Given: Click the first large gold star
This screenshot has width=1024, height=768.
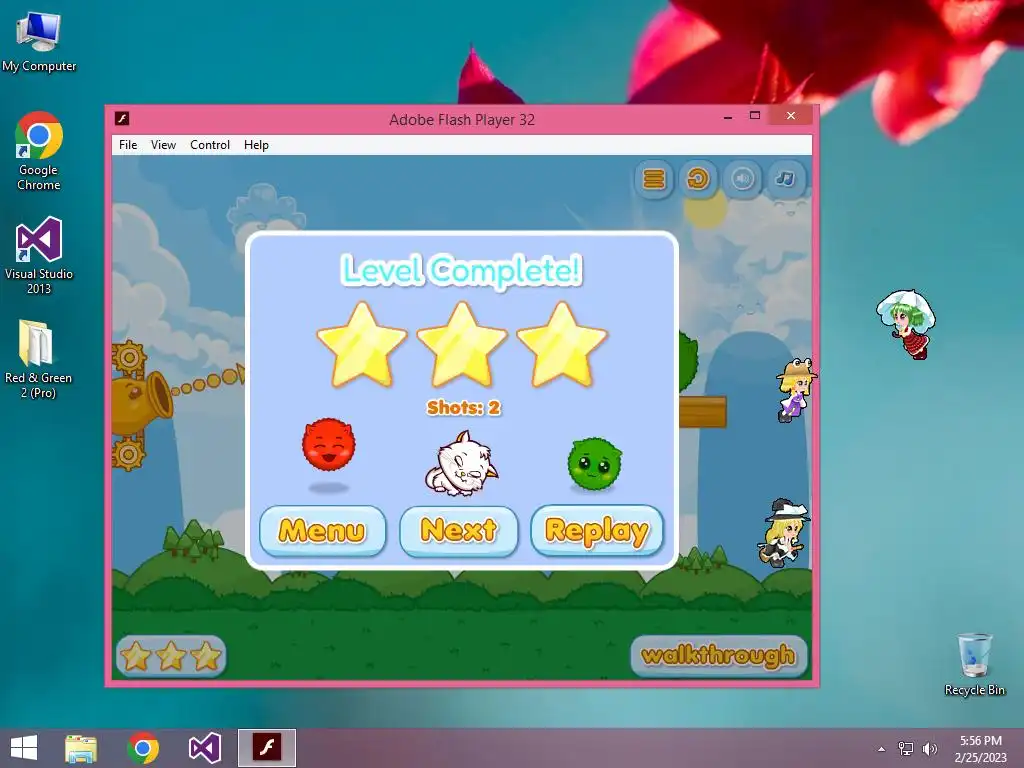Looking at the screenshot, I should (x=362, y=344).
